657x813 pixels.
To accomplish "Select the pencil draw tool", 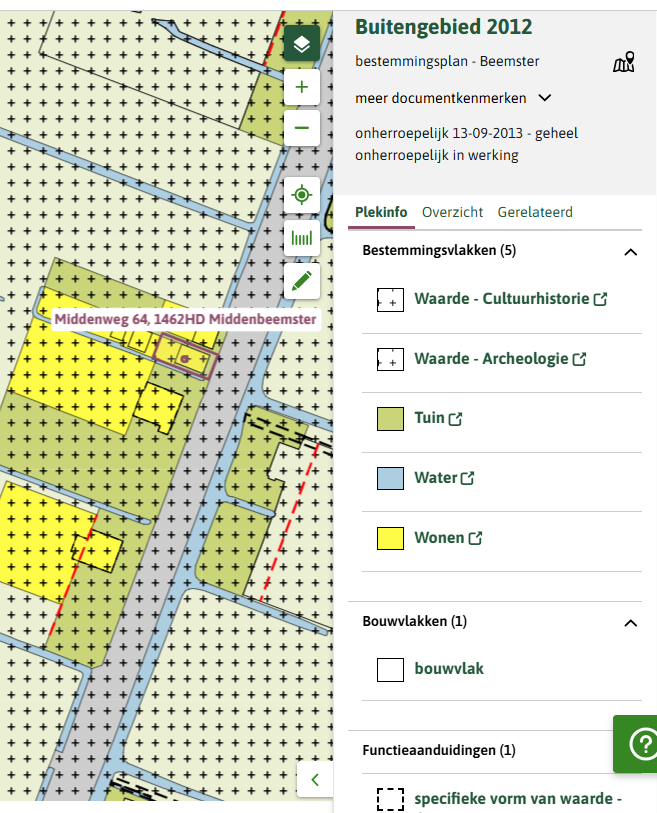I will pyautogui.click(x=301, y=281).
